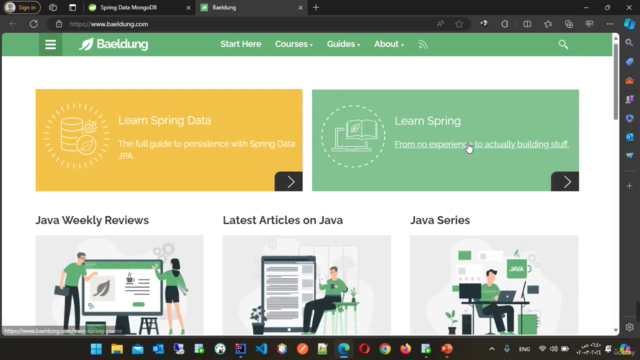This screenshot has width=640, height=360.
Task: Click arrow button on Learn Spring card
Action: pyautogui.click(x=565, y=182)
